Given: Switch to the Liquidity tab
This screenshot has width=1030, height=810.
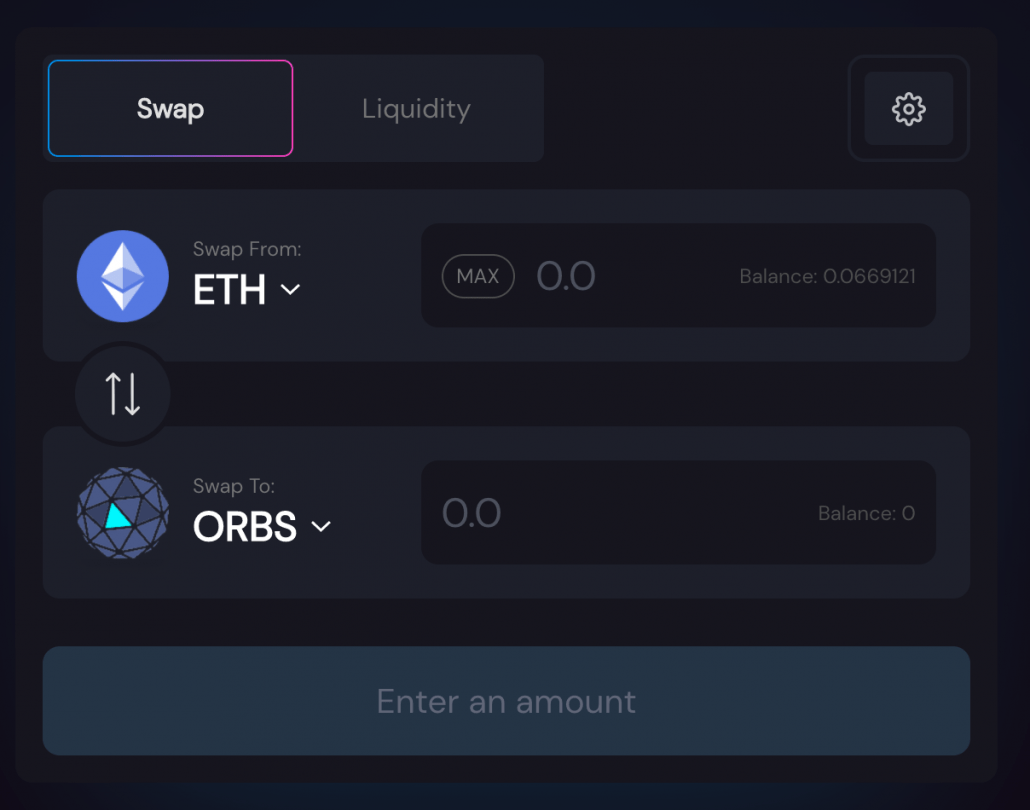Looking at the screenshot, I should tap(416, 108).
